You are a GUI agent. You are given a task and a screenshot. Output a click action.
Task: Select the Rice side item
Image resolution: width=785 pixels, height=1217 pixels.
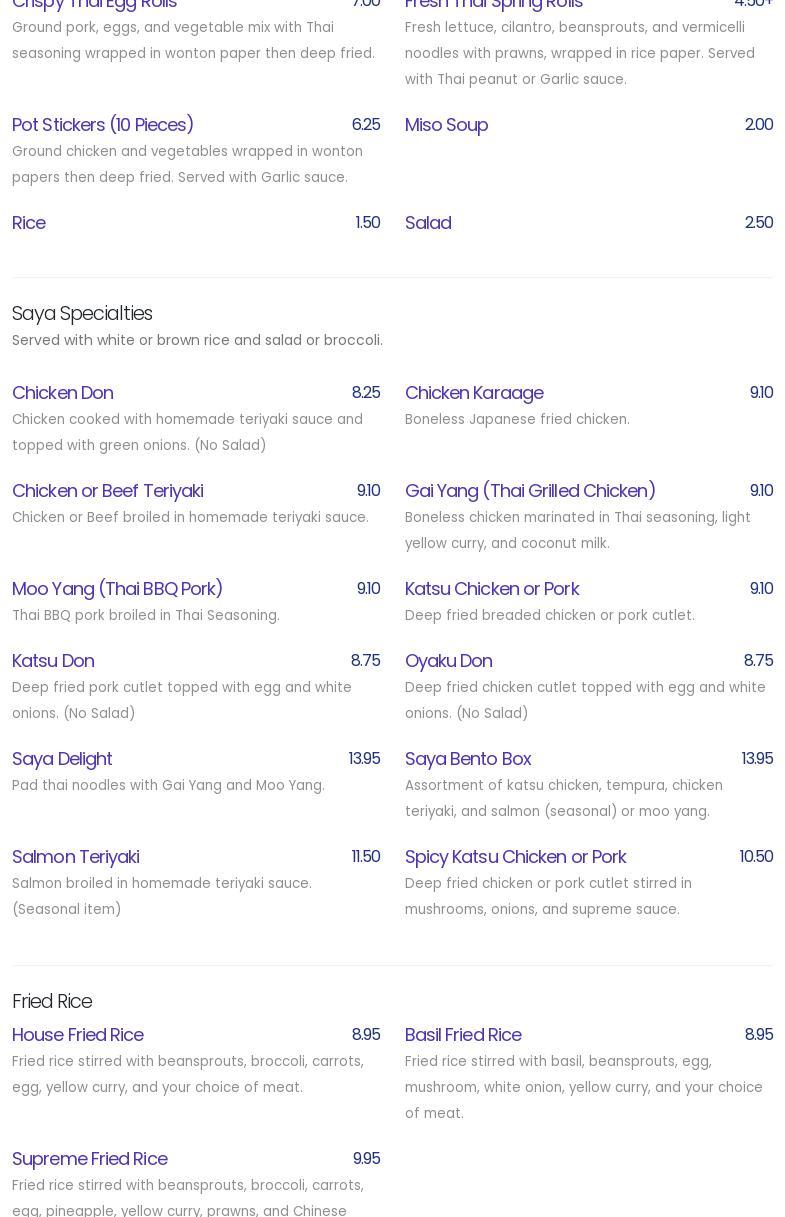pos(29,223)
